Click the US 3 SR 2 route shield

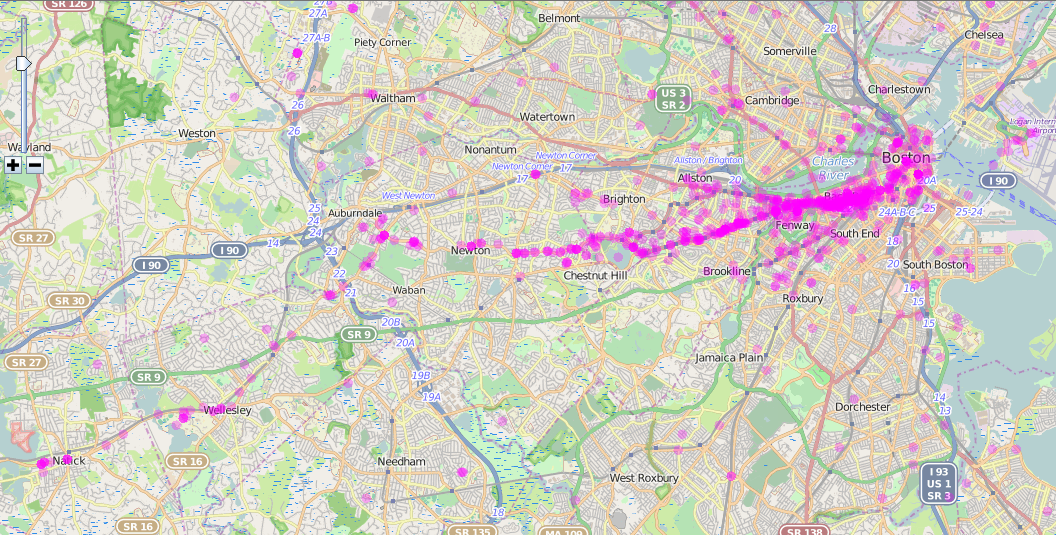click(x=673, y=99)
